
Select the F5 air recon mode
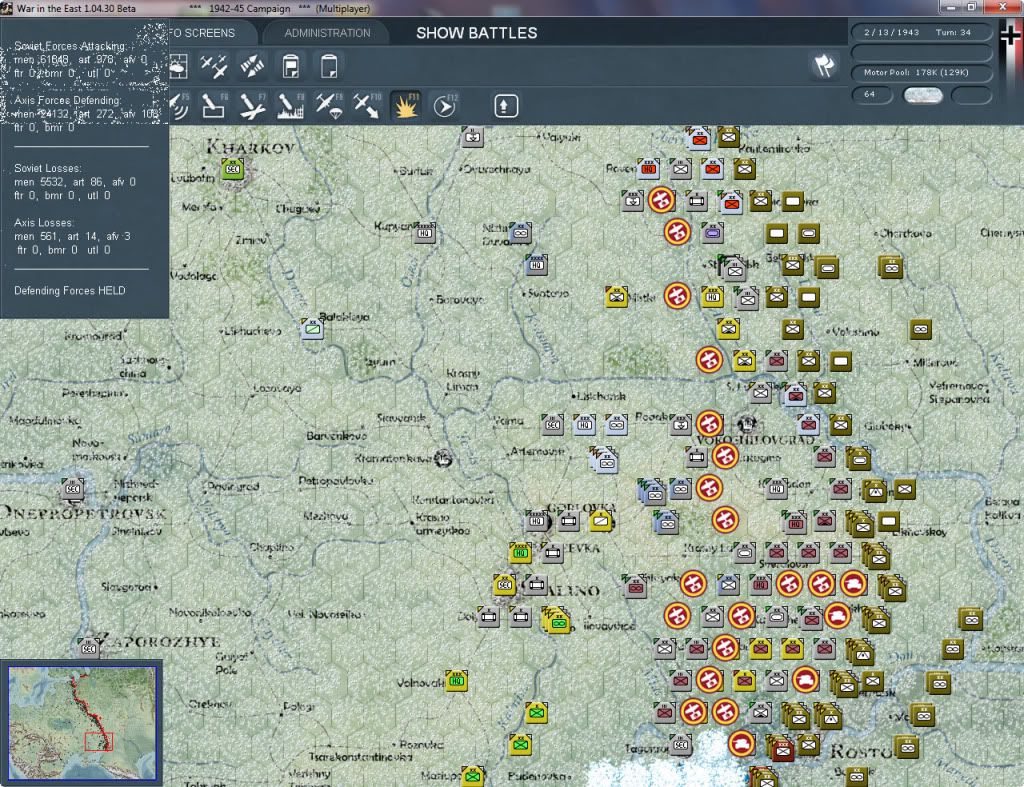tap(180, 106)
